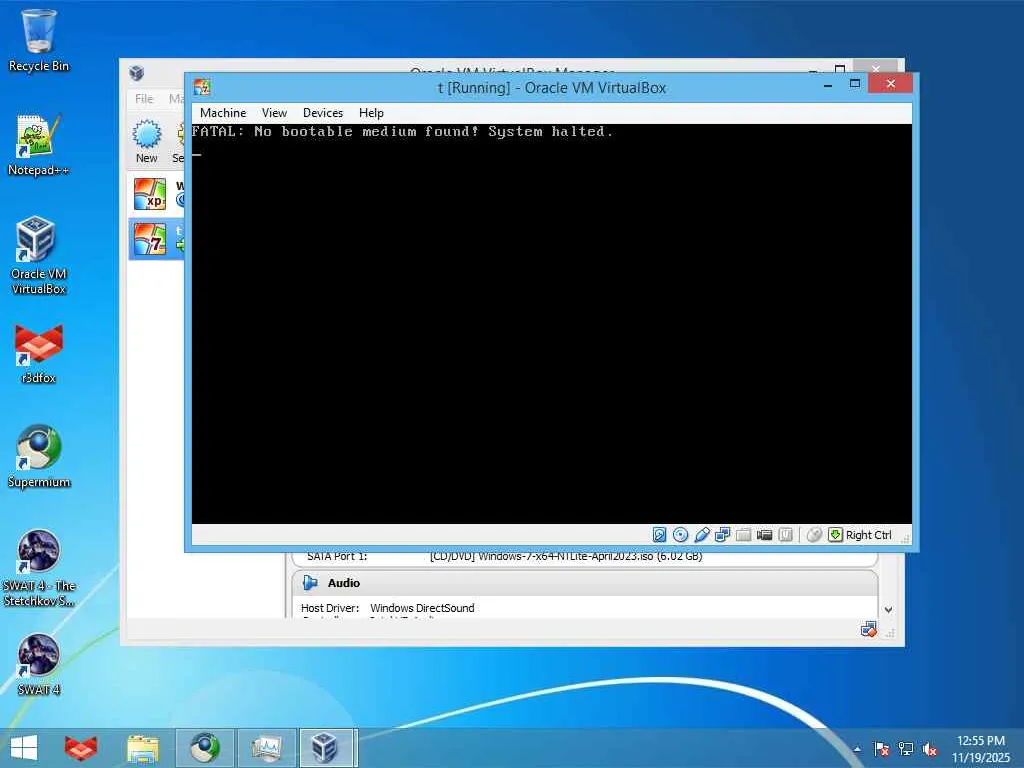Open the clock showing 12:55 PM
This screenshot has height=768, width=1024.
(981, 749)
